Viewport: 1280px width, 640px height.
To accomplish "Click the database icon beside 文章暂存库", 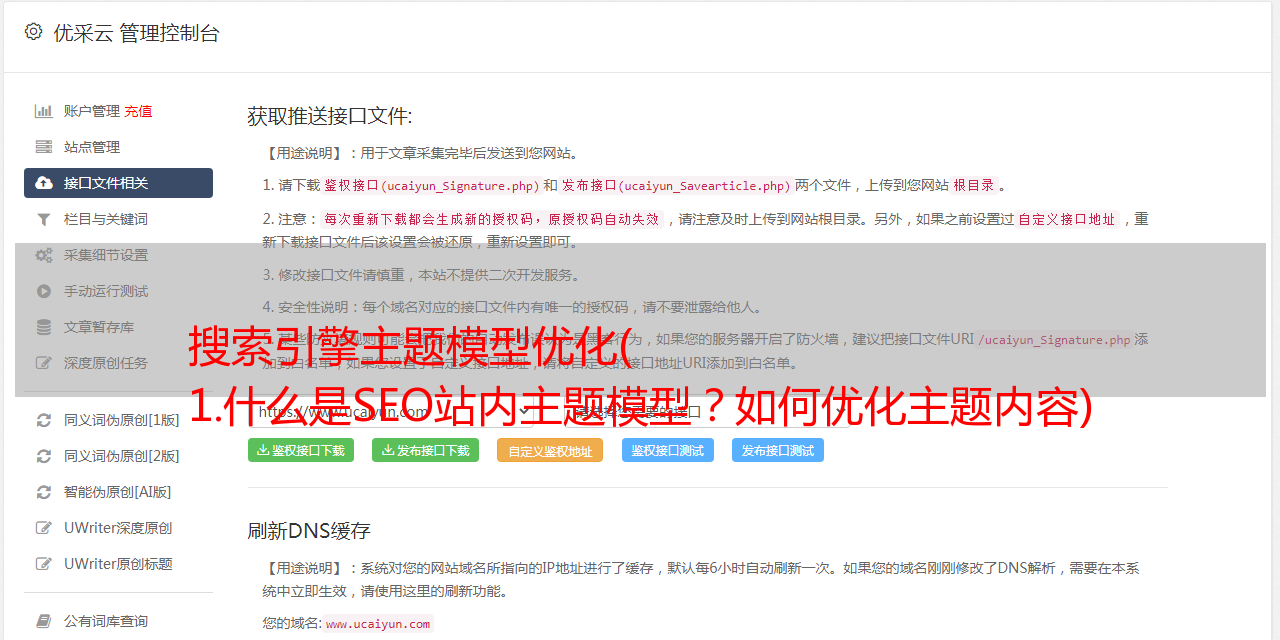I will [x=44, y=327].
